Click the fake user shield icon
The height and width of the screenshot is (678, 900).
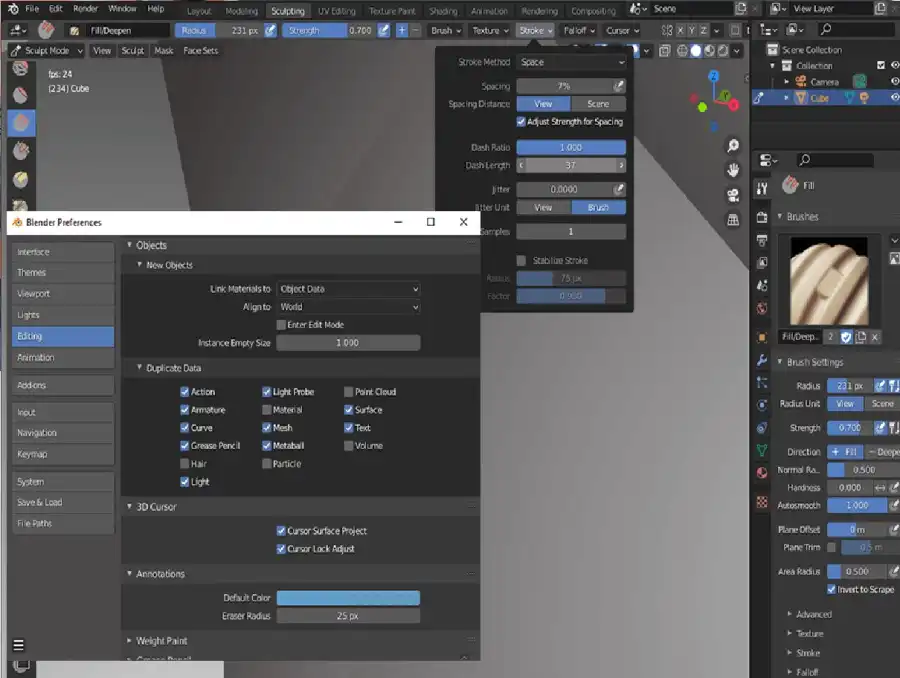click(x=845, y=337)
